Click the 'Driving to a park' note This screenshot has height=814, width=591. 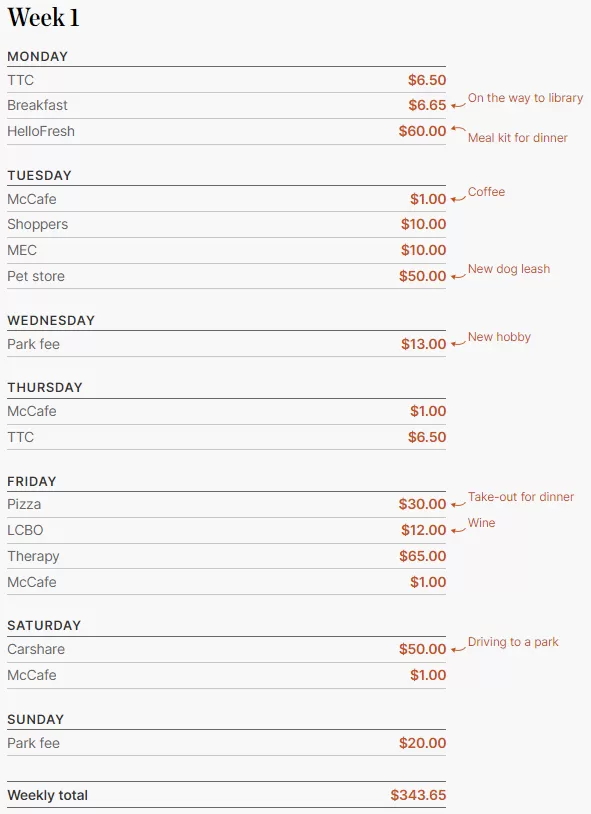513,642
